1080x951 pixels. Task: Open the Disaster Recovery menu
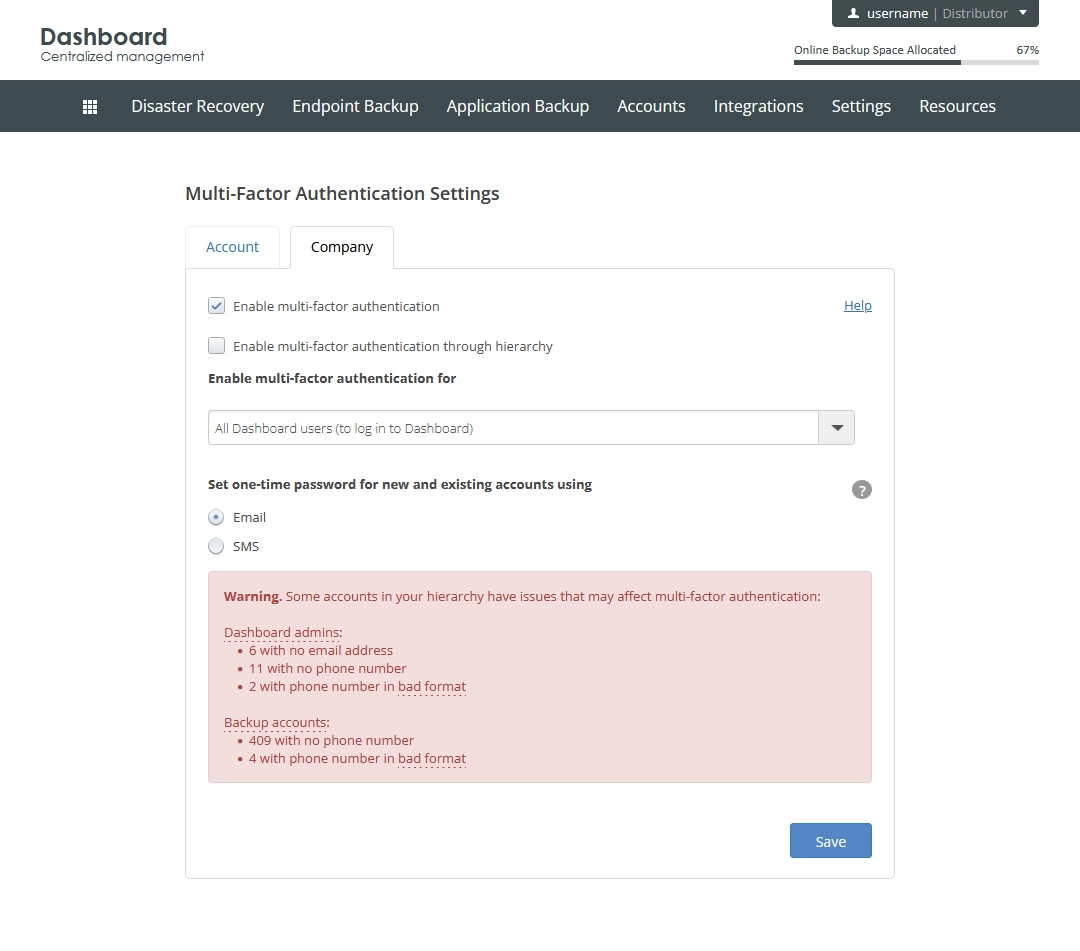point(198,106)
